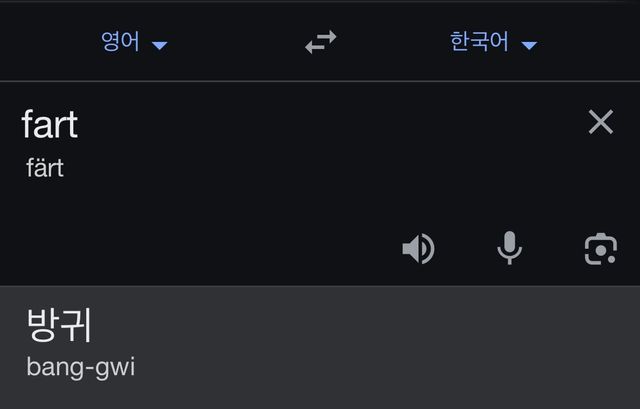Tap the phonetic text "färt"
This screenshot has width=640, height=409.
45,168
